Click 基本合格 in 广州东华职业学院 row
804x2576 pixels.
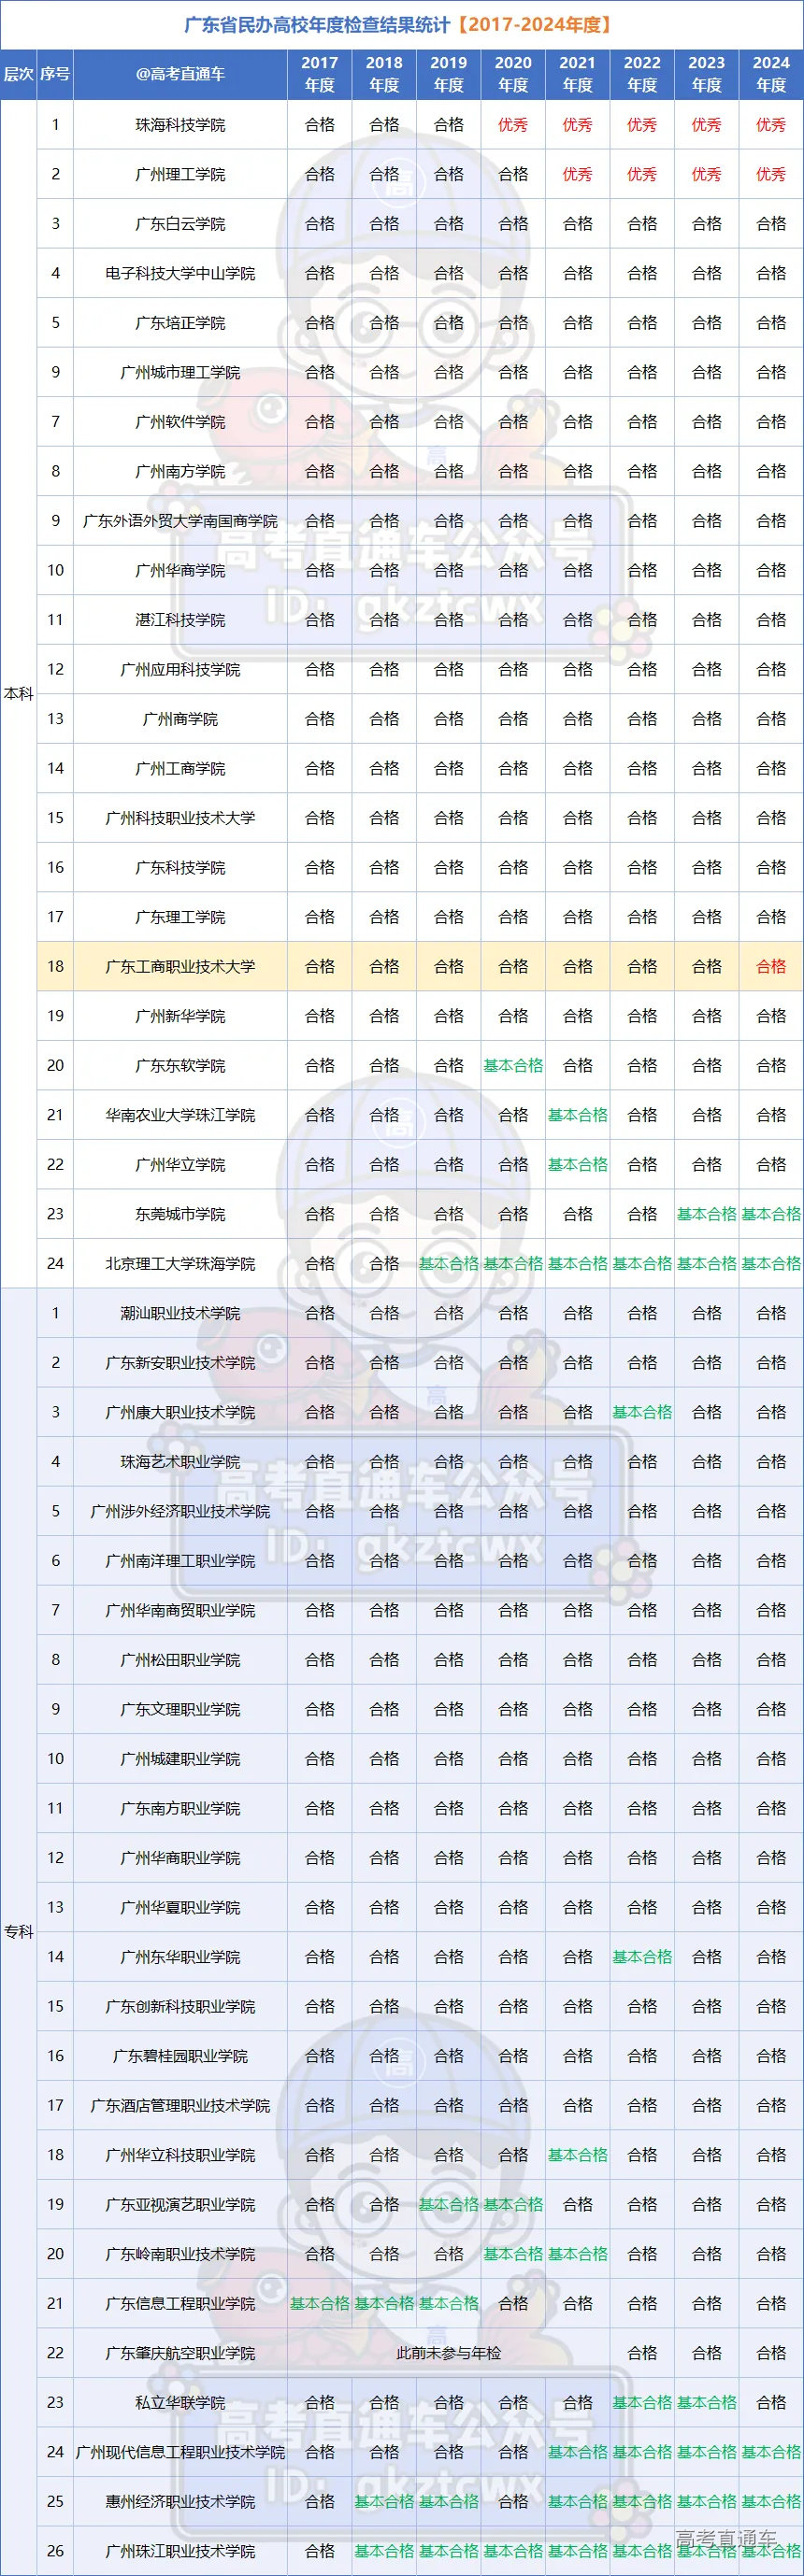pos(642,1956)
